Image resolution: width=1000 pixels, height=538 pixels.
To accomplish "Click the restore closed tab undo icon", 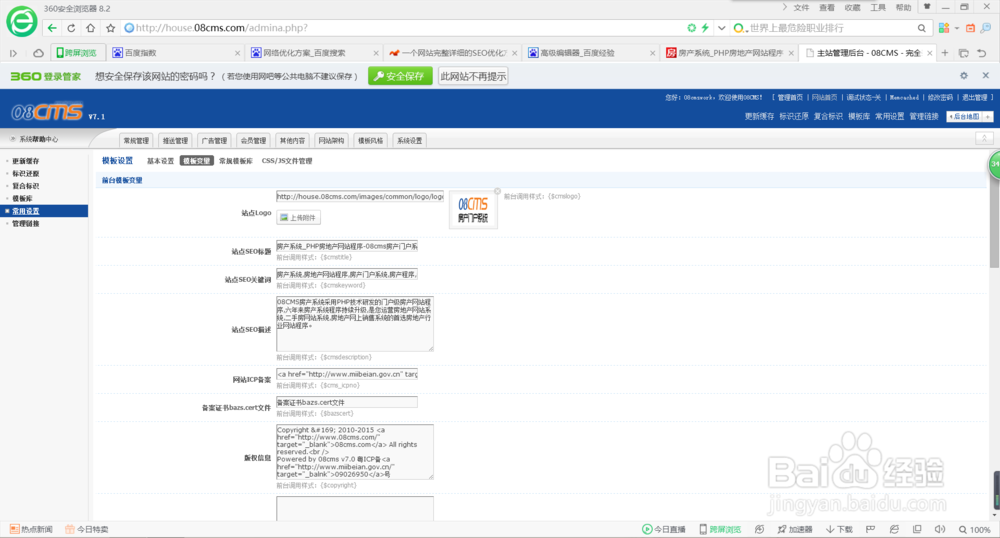I will [x=982, y=53].
